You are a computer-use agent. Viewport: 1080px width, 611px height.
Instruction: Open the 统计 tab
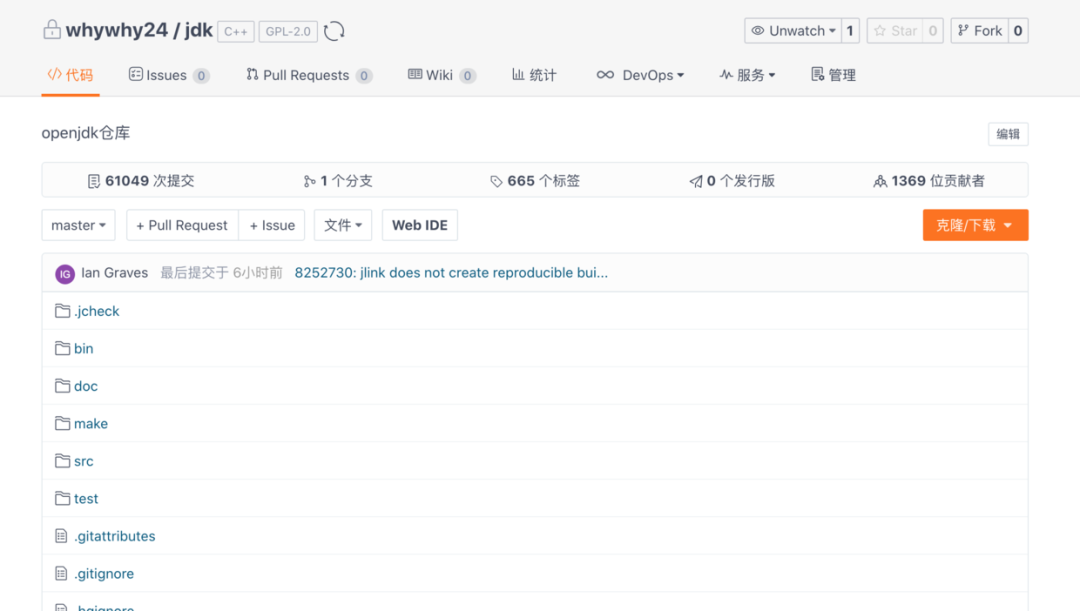tap(534, 75)
